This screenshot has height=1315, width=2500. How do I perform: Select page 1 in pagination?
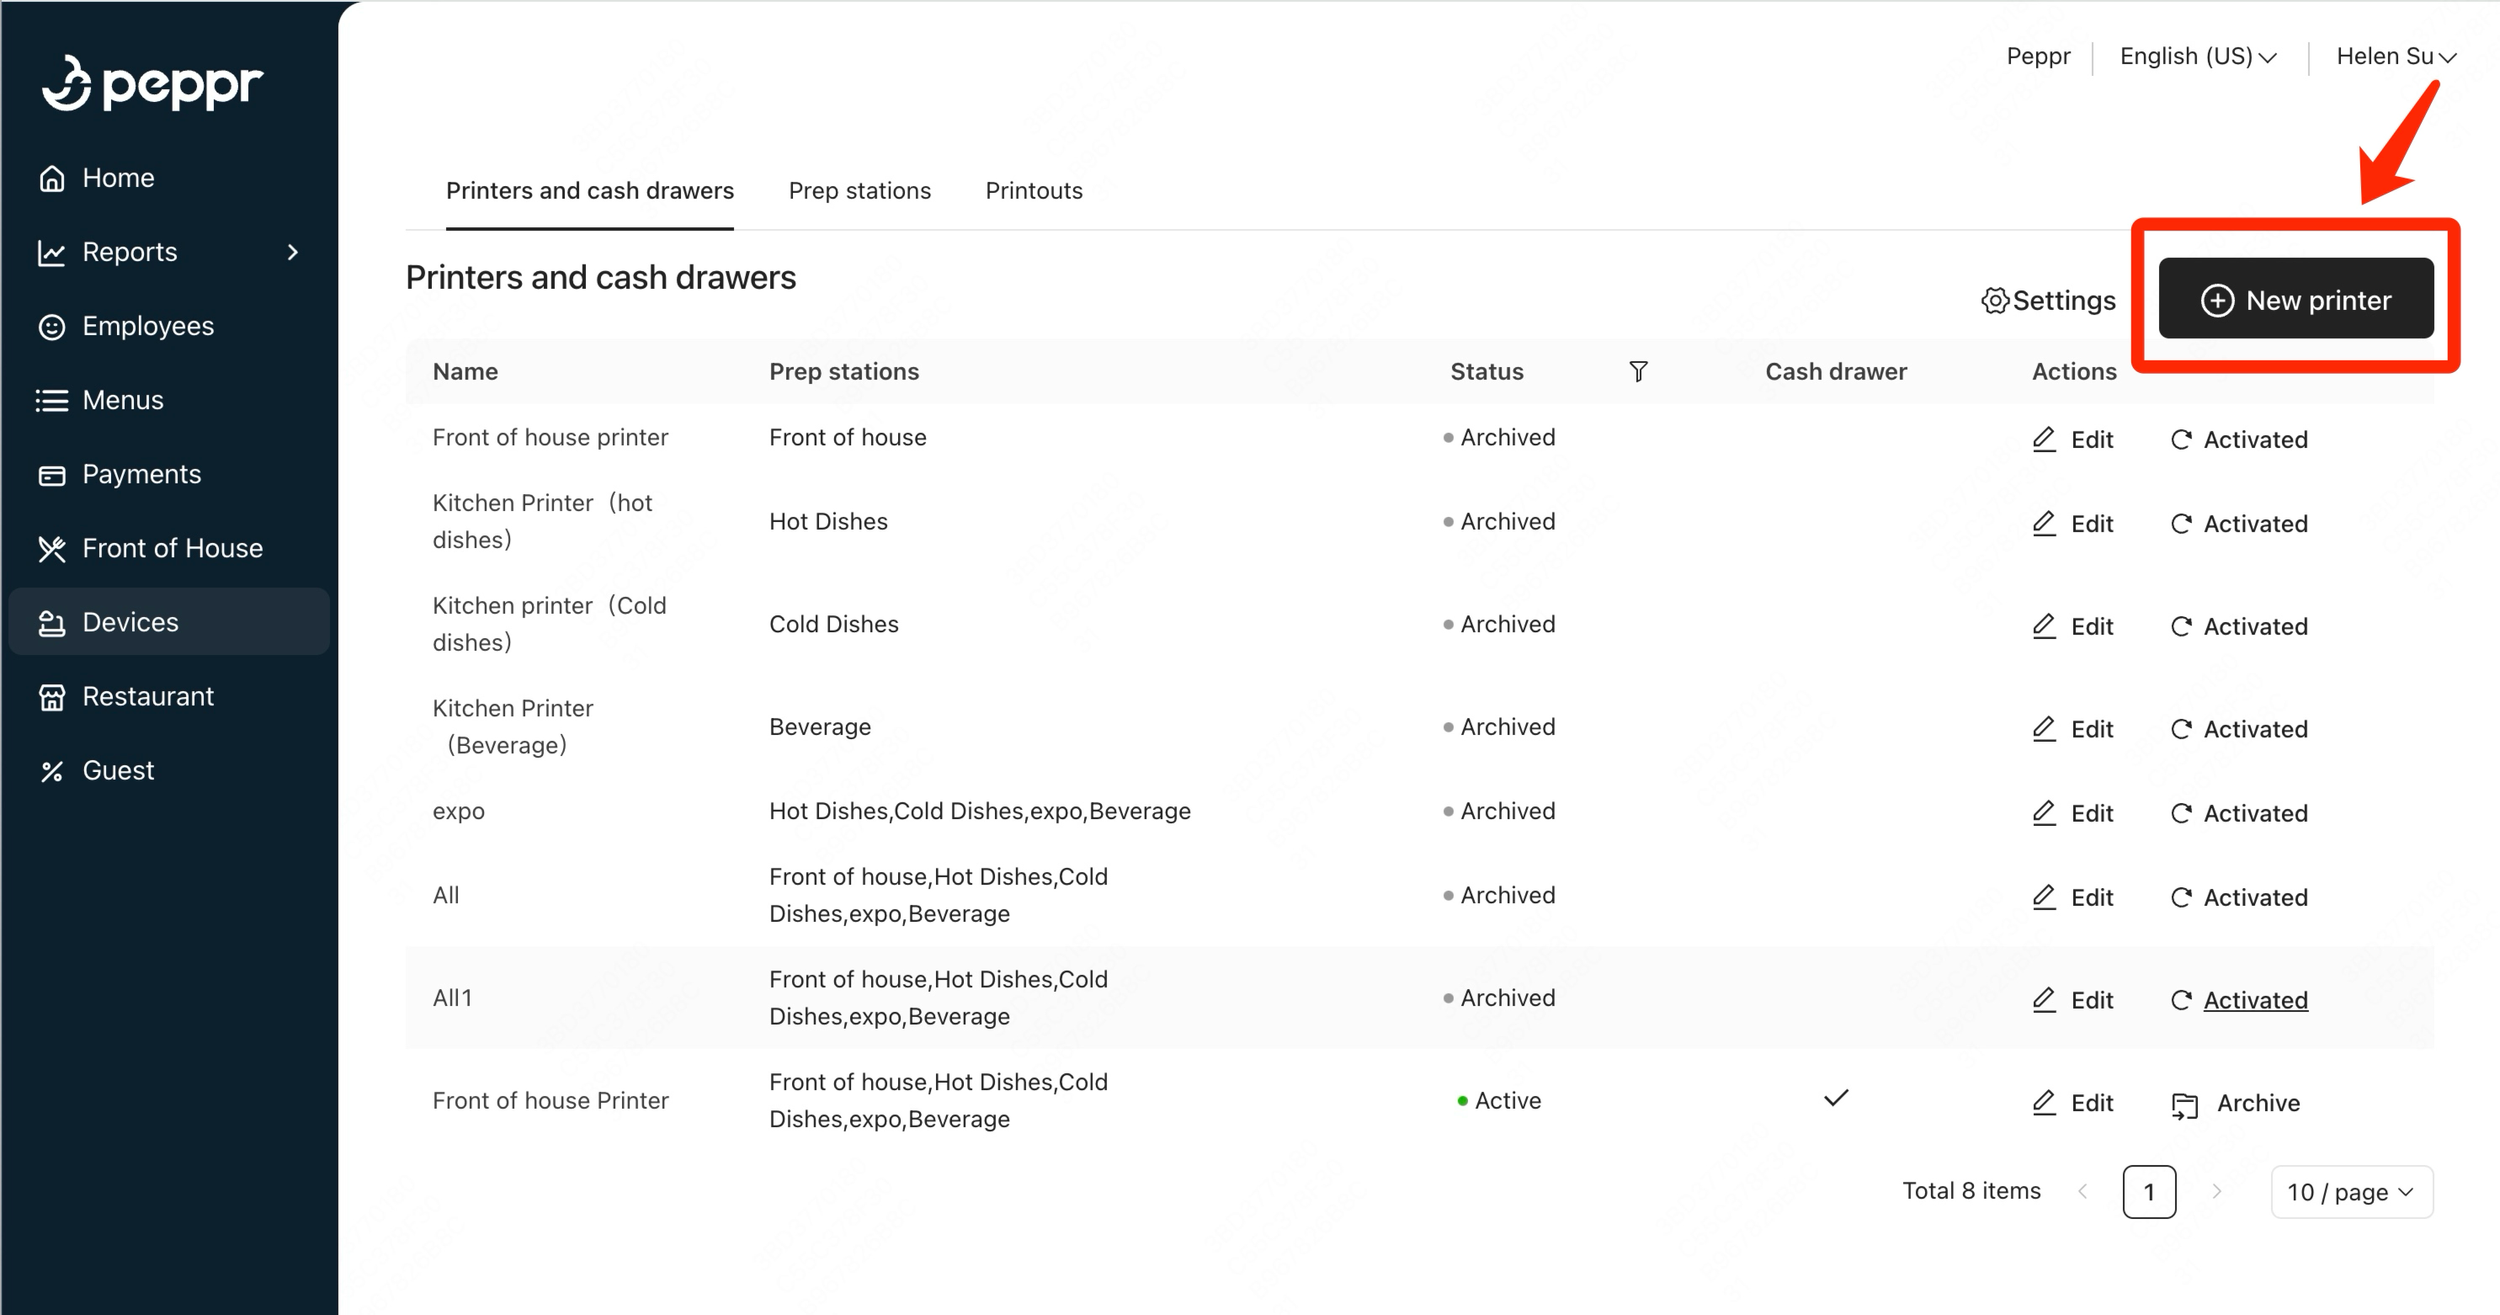point(2148,1192)
